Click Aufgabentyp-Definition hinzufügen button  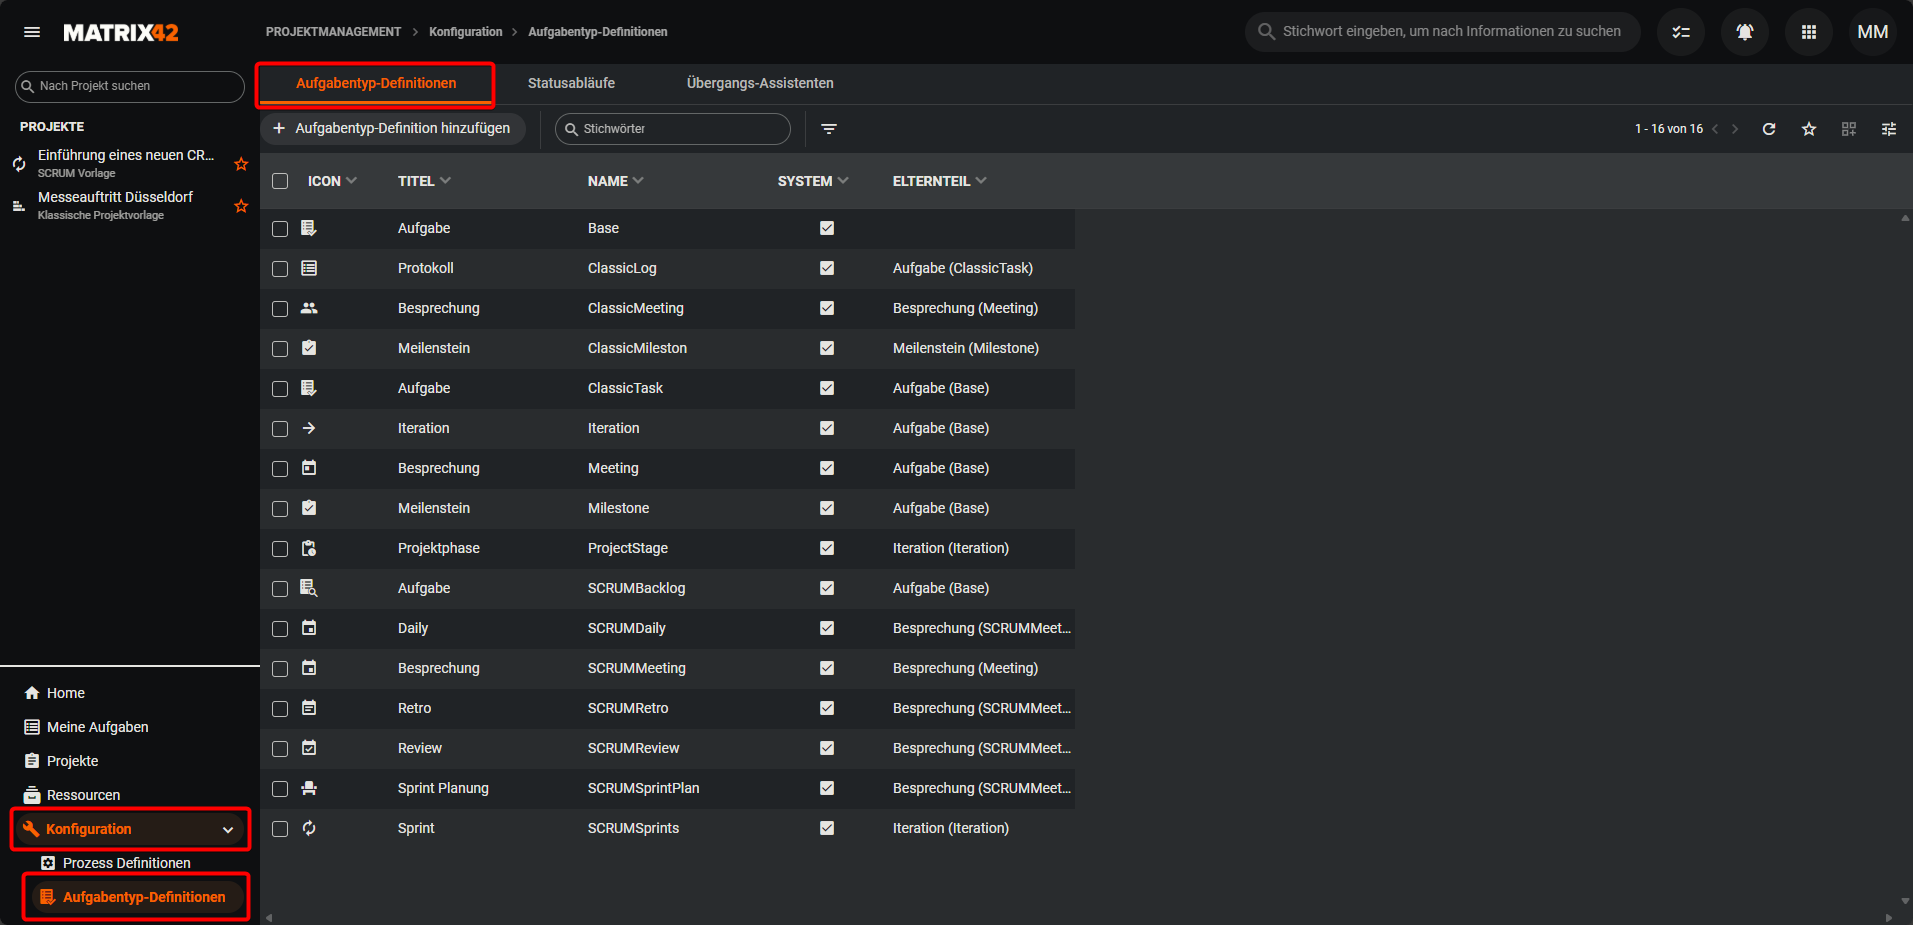pyautogui.click(x=392, y=128)
